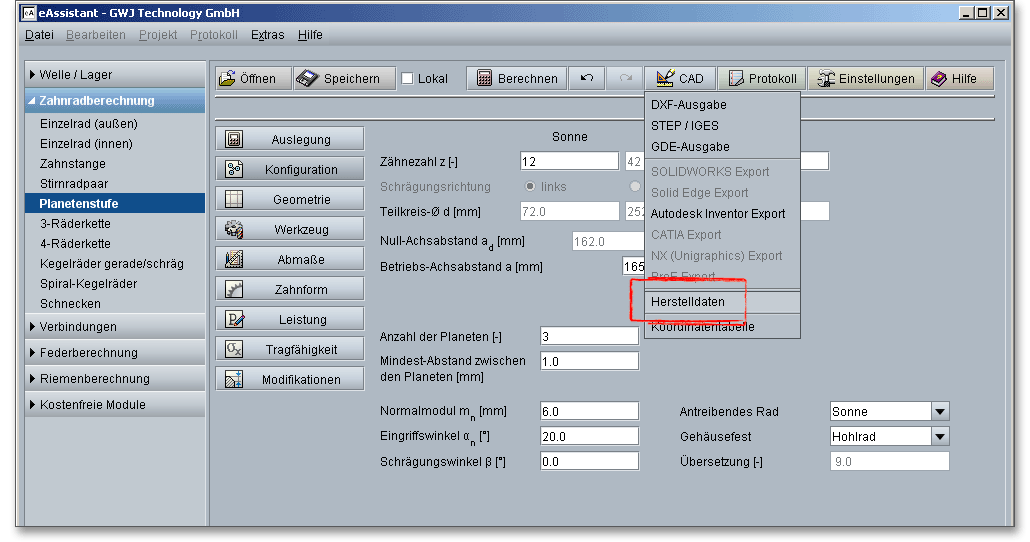
Task: Run calculation with the Berechnen calculator icon
Action: (x=517, y=79)
